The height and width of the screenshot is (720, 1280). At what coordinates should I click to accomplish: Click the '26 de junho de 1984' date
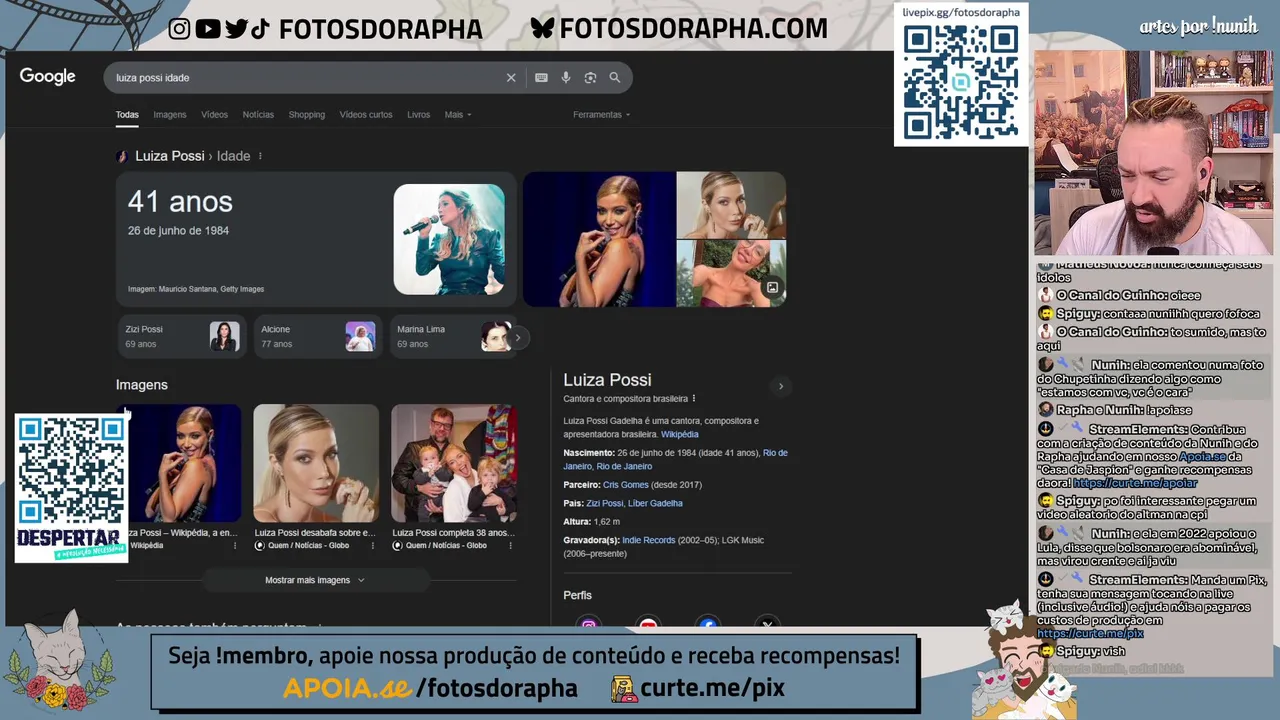pos(178,231)
